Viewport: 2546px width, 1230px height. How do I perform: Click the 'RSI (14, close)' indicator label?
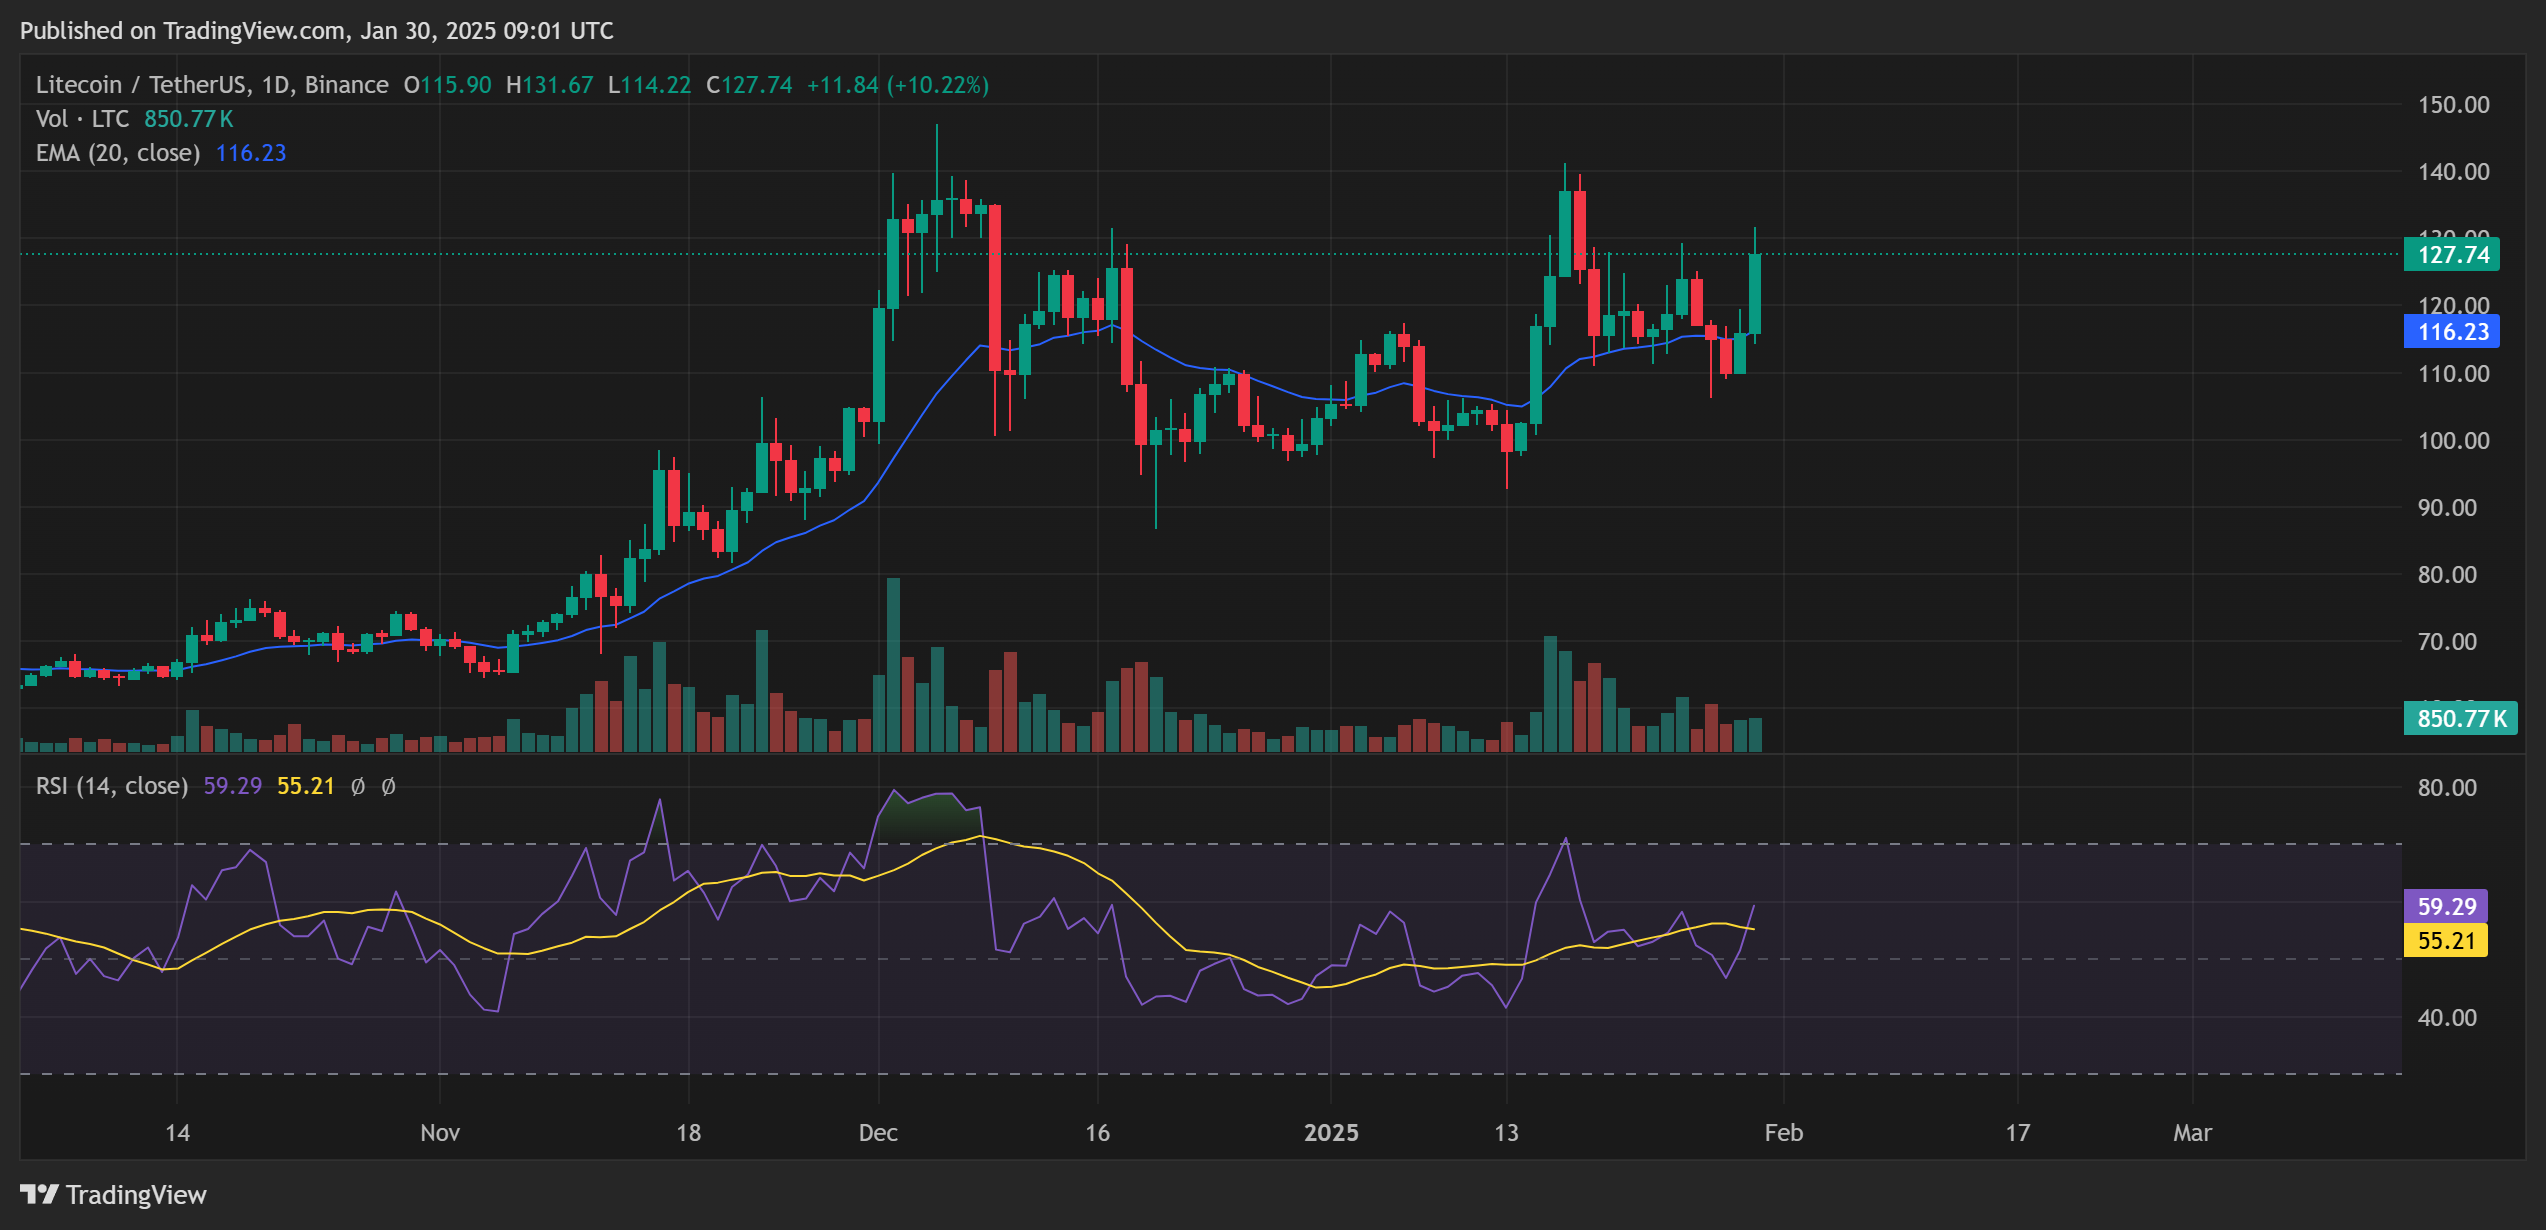(112, 786)
